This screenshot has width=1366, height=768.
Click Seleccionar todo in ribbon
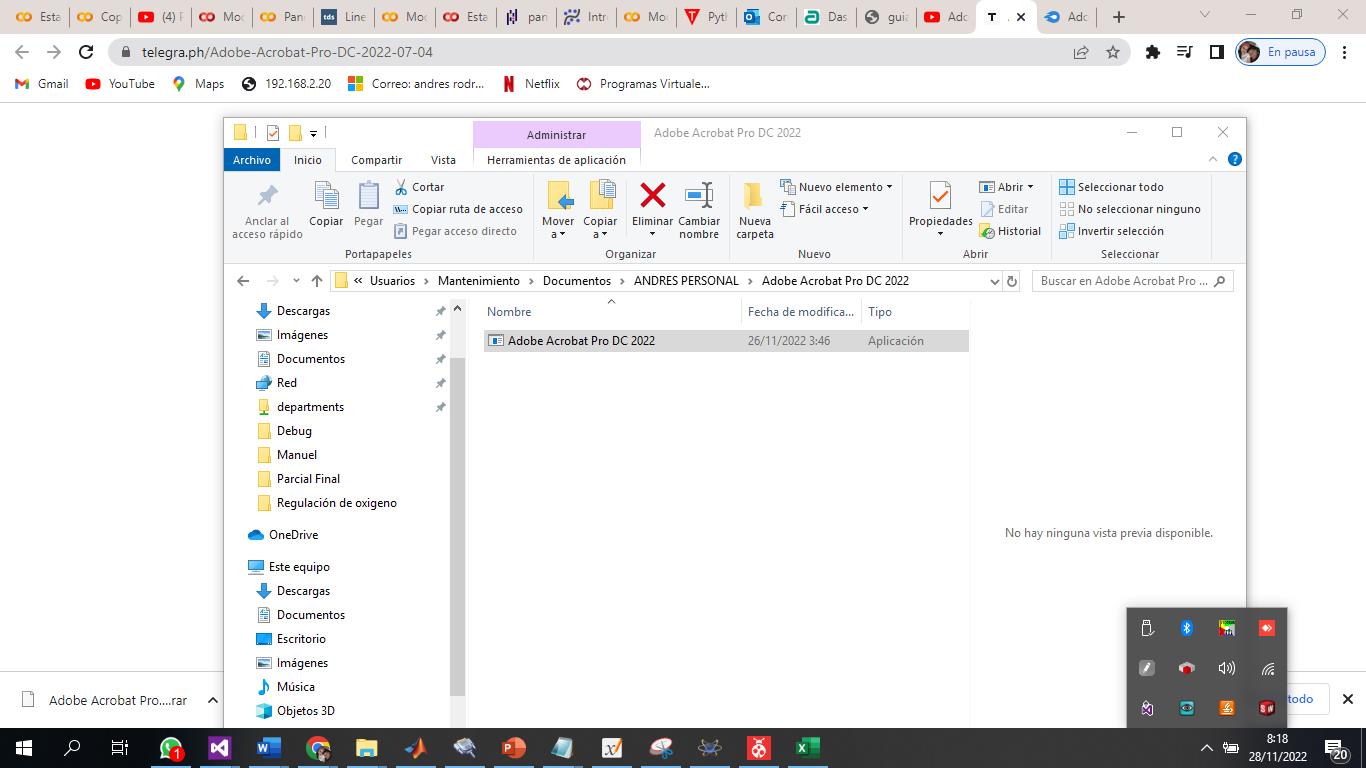click(1120, 187)
